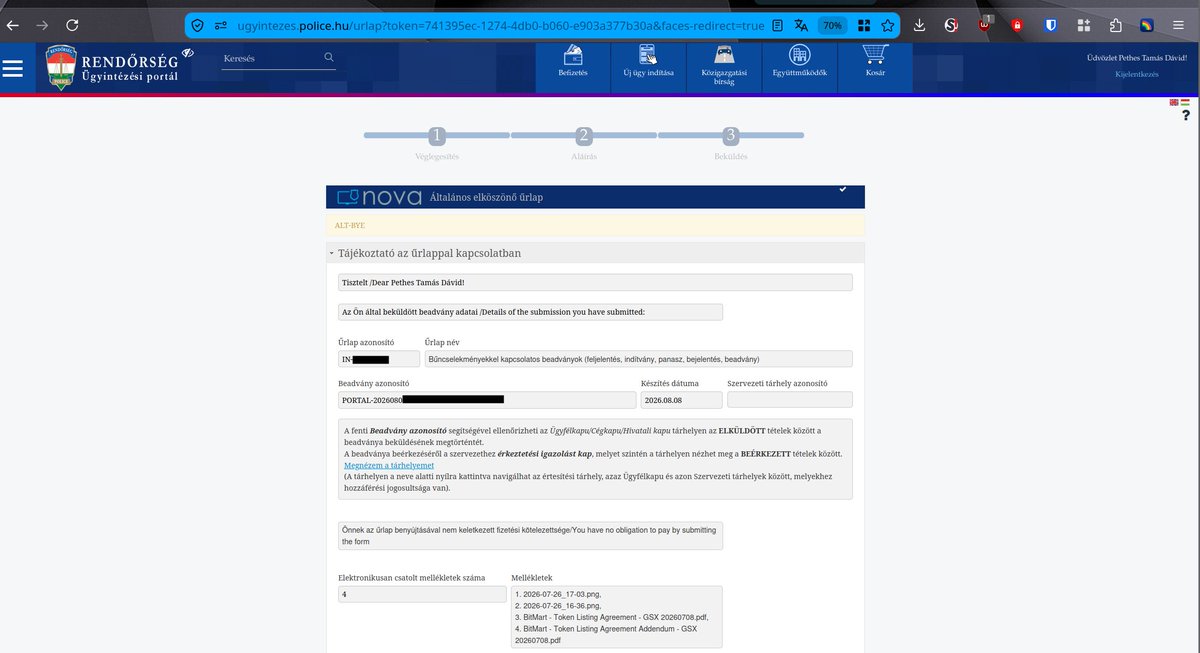Click the Megnézem a tárhelyemet link

coord(388,465)
